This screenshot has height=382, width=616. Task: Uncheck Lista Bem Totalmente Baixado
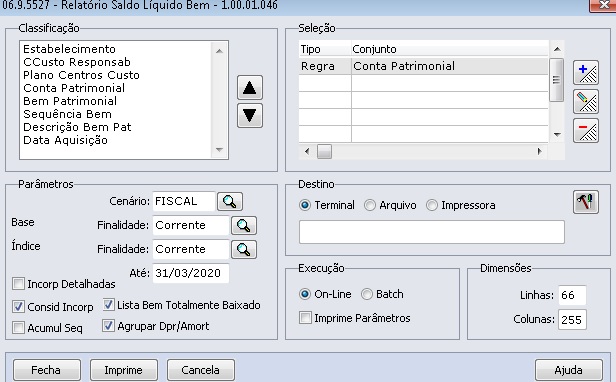pos(108,305)
